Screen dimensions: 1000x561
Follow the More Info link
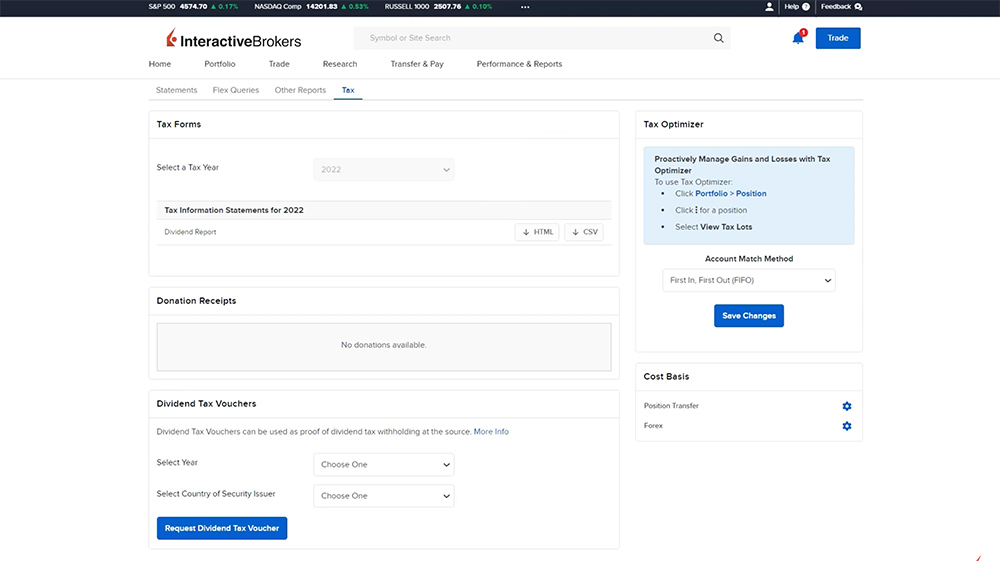(491, 432)
